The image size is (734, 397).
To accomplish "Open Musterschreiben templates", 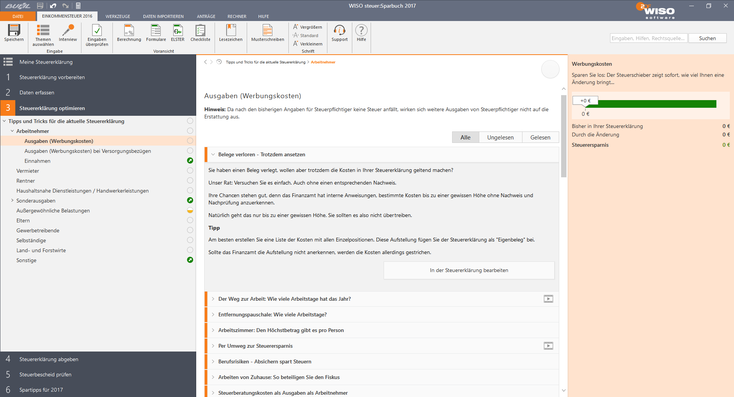I will (x=267, y=33).
